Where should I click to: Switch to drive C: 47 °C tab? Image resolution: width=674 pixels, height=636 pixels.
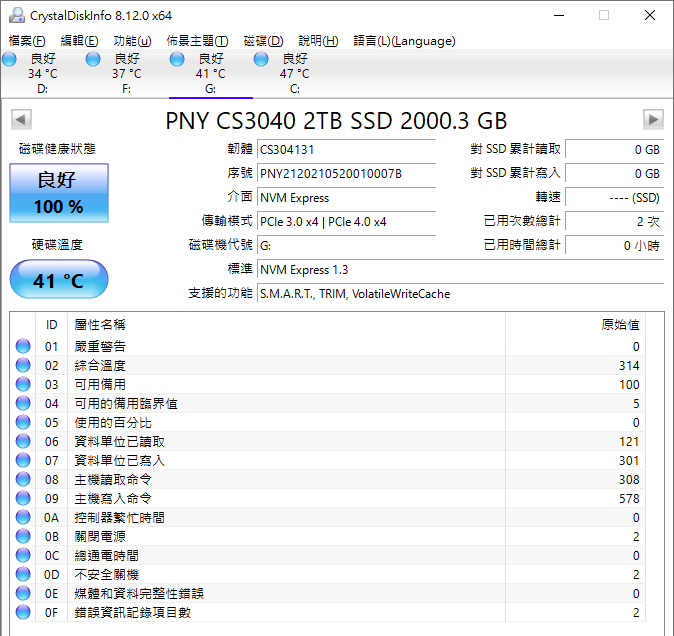294,73
